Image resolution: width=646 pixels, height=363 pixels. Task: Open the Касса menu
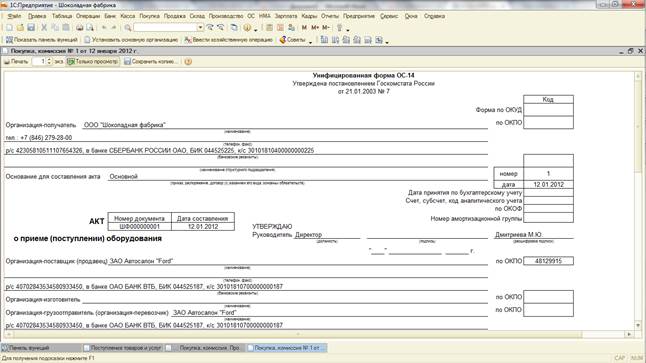128,16
